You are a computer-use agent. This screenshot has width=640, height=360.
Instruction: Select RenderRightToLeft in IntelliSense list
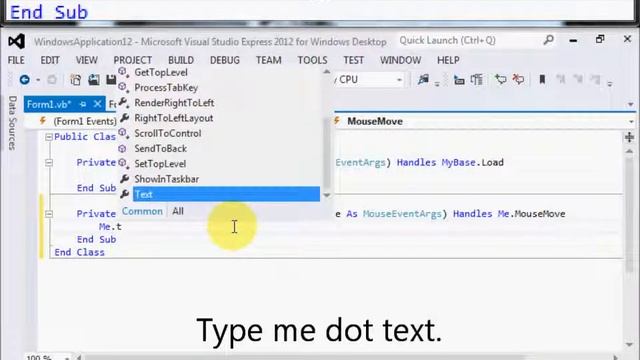click(x=174, y=103)
